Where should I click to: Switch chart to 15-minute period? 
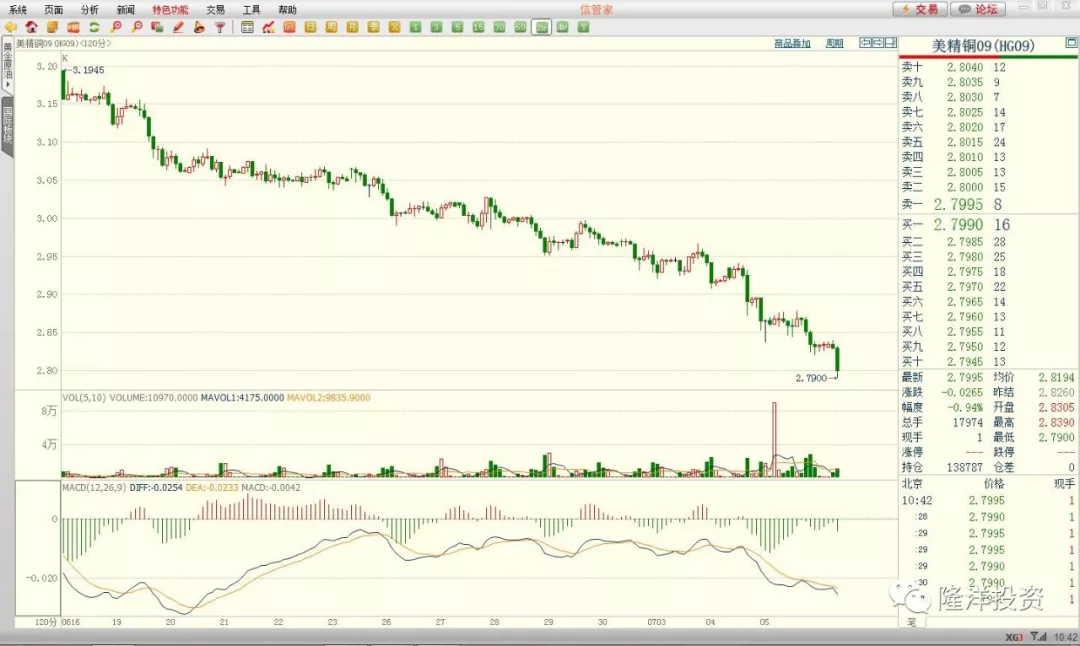(479, 27)
